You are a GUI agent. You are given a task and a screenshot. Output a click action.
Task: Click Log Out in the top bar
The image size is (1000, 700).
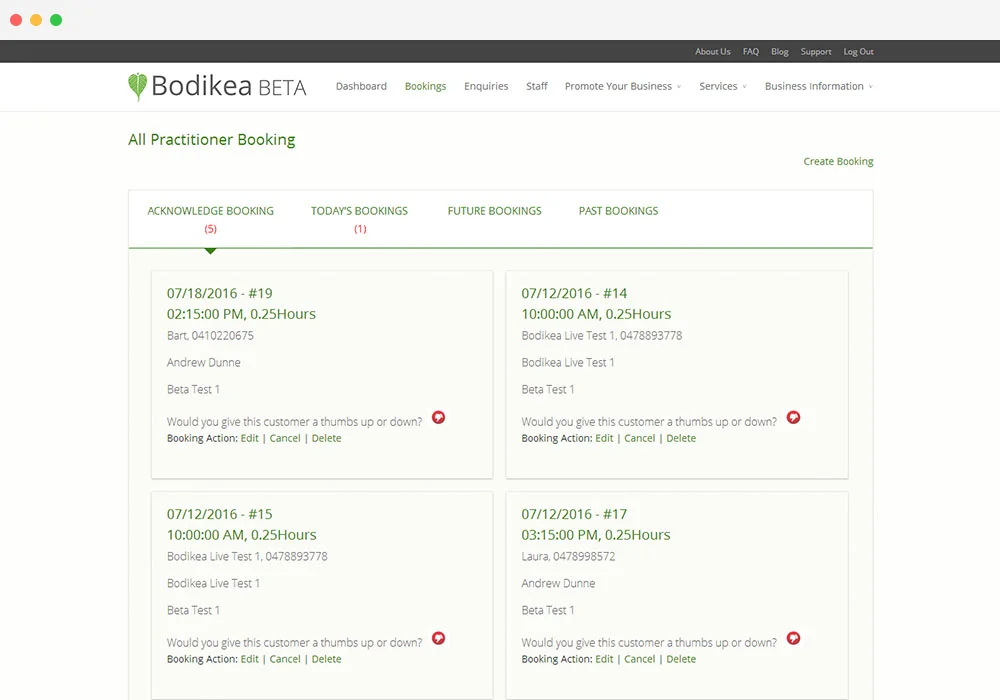click(x=858, y=51)
